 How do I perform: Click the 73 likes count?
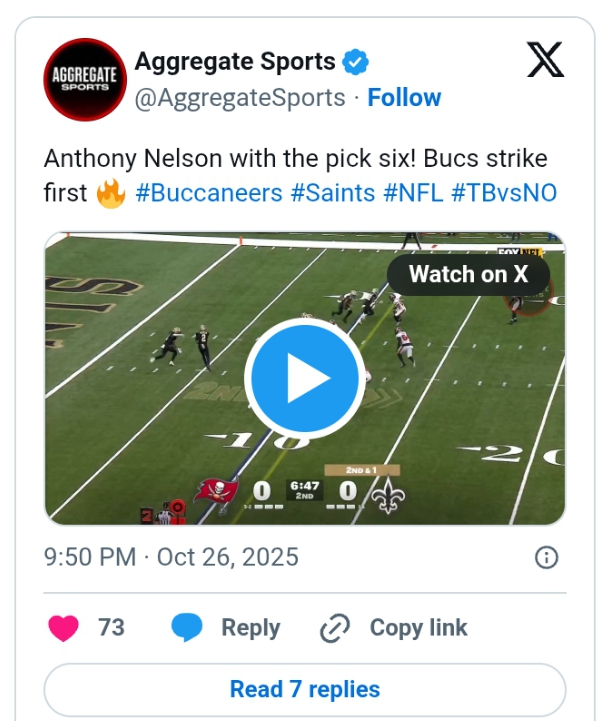click(111, 628)
